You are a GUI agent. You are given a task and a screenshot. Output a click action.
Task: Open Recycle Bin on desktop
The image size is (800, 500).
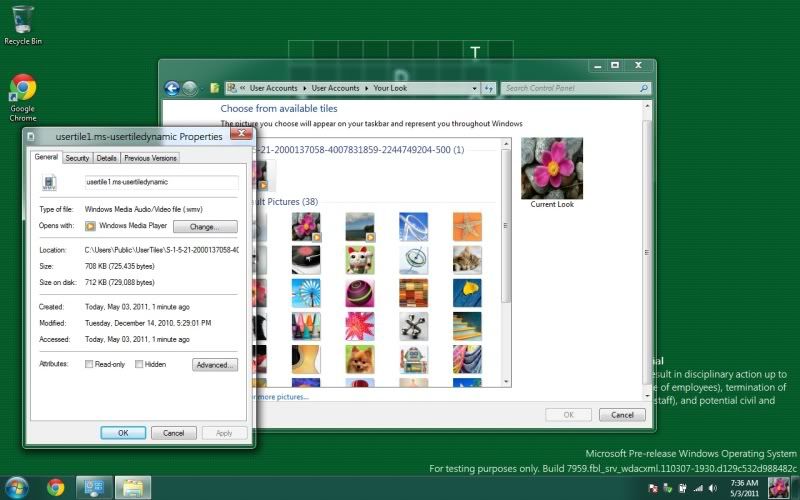coord(22,20)
